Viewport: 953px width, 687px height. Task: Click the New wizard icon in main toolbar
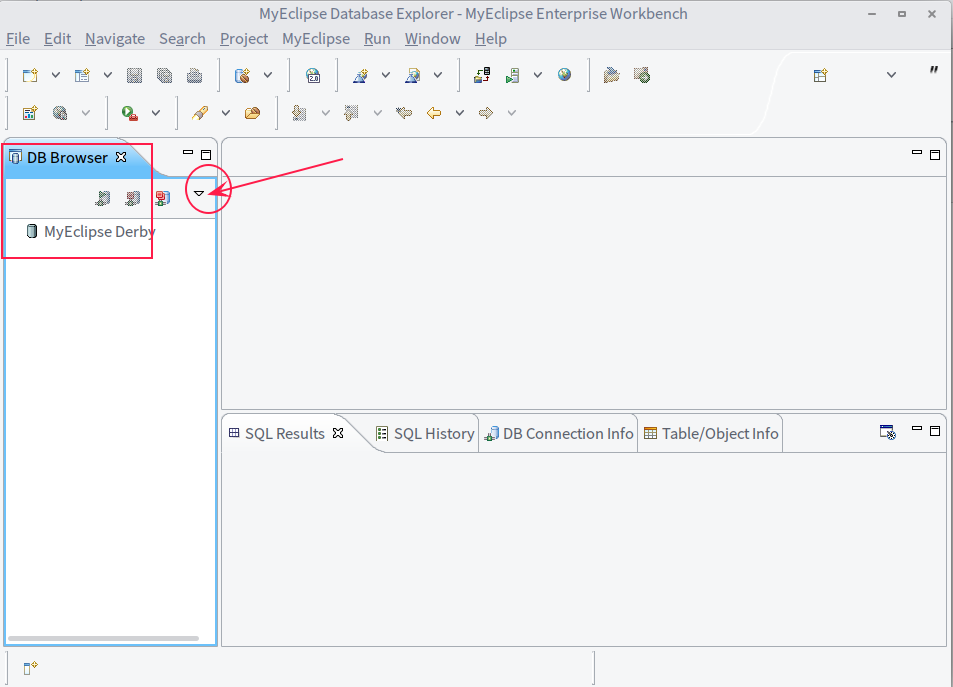tap(30, 75)
